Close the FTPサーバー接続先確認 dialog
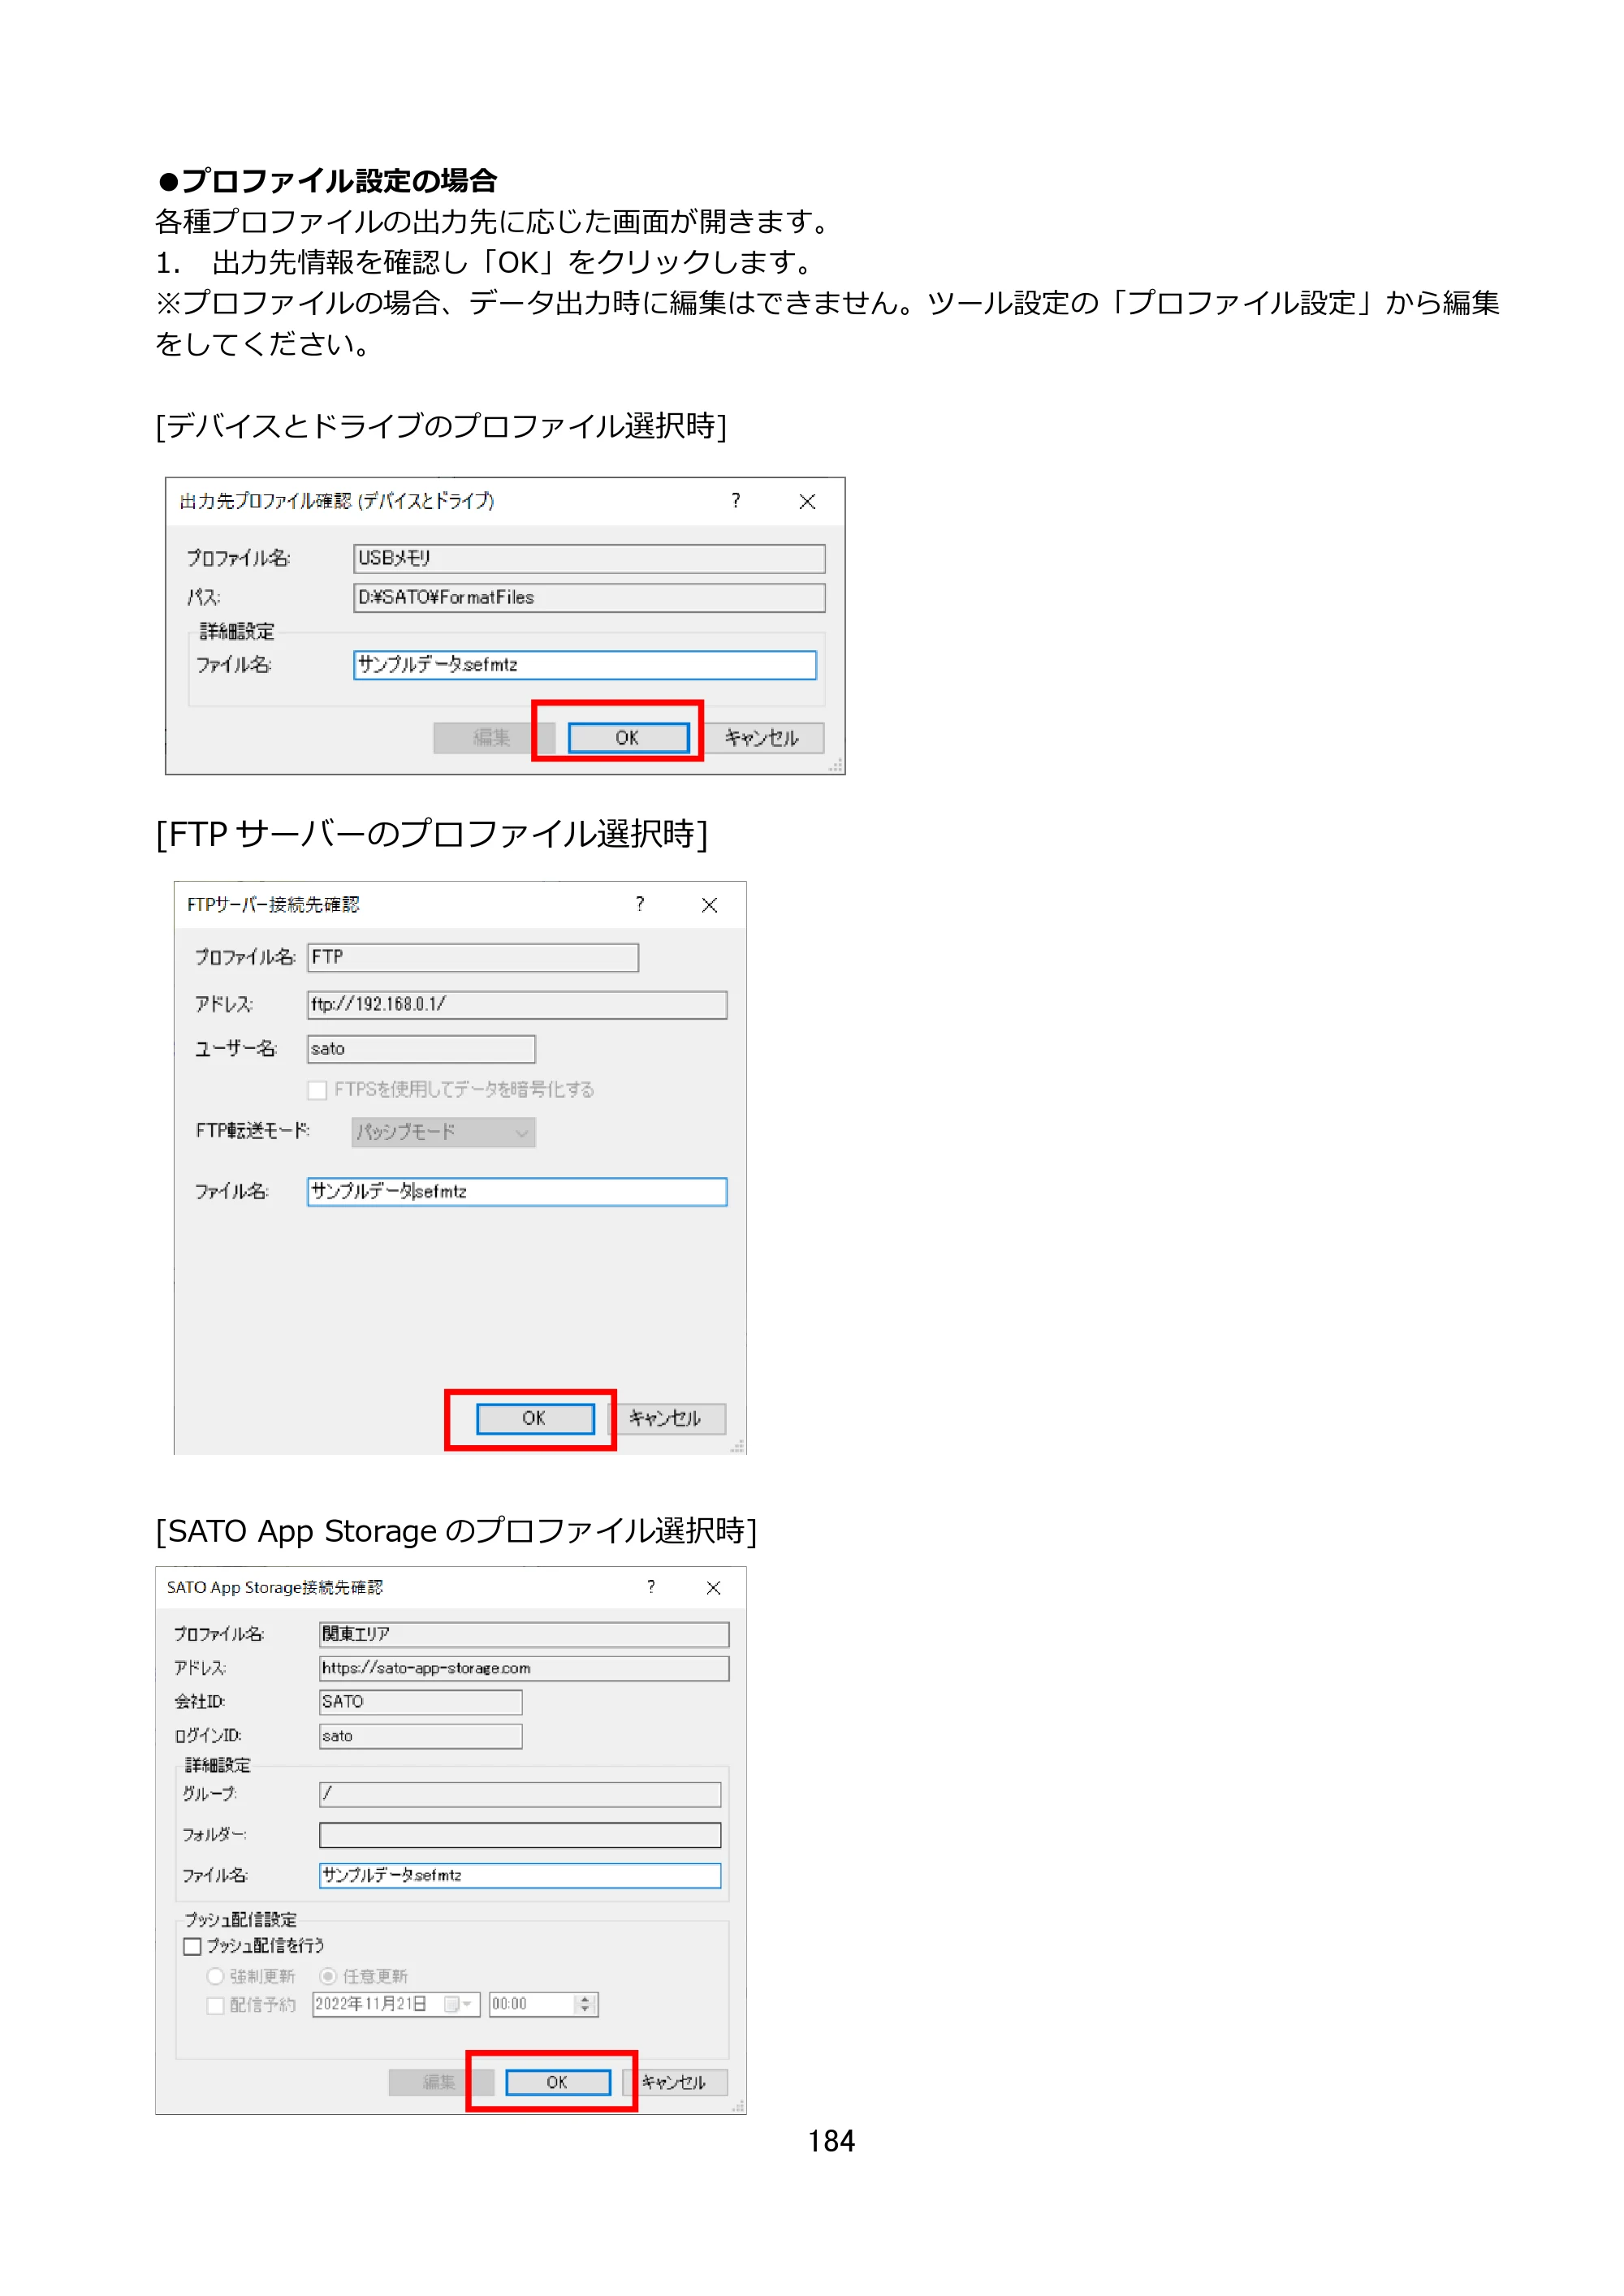The height and width of the screenshot is (2296, 1624). click(x=709, y=905)
